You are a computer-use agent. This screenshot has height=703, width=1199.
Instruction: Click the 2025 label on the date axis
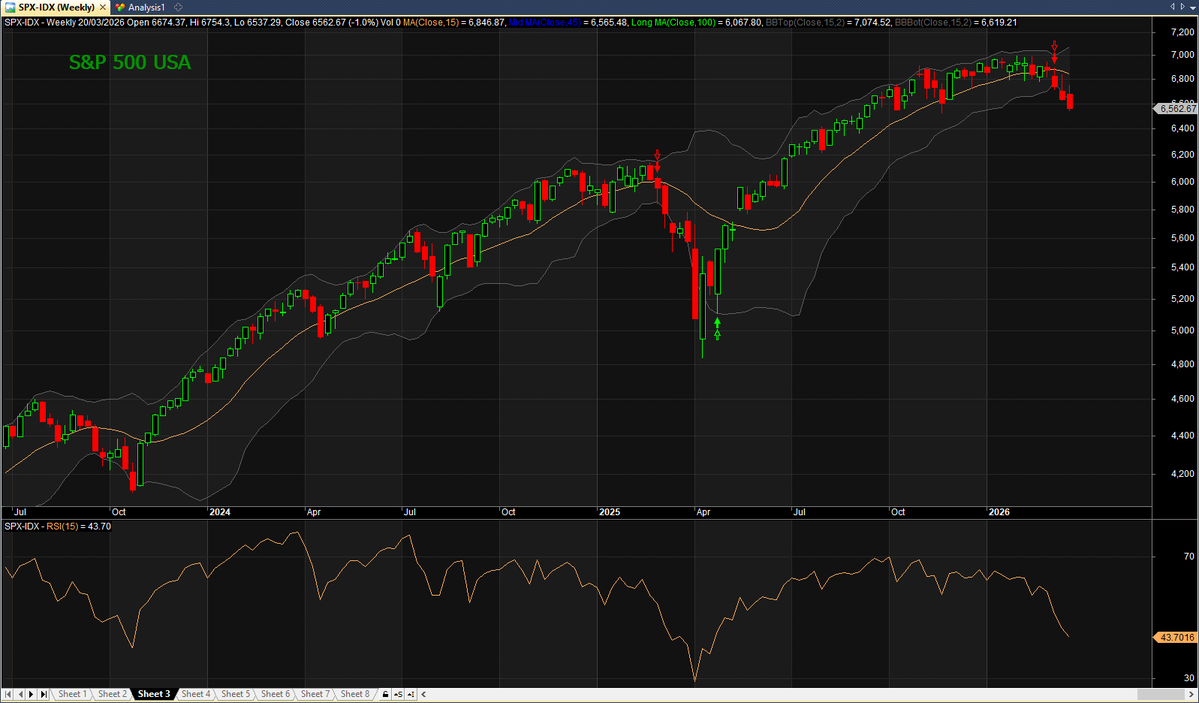coord(609,513)
